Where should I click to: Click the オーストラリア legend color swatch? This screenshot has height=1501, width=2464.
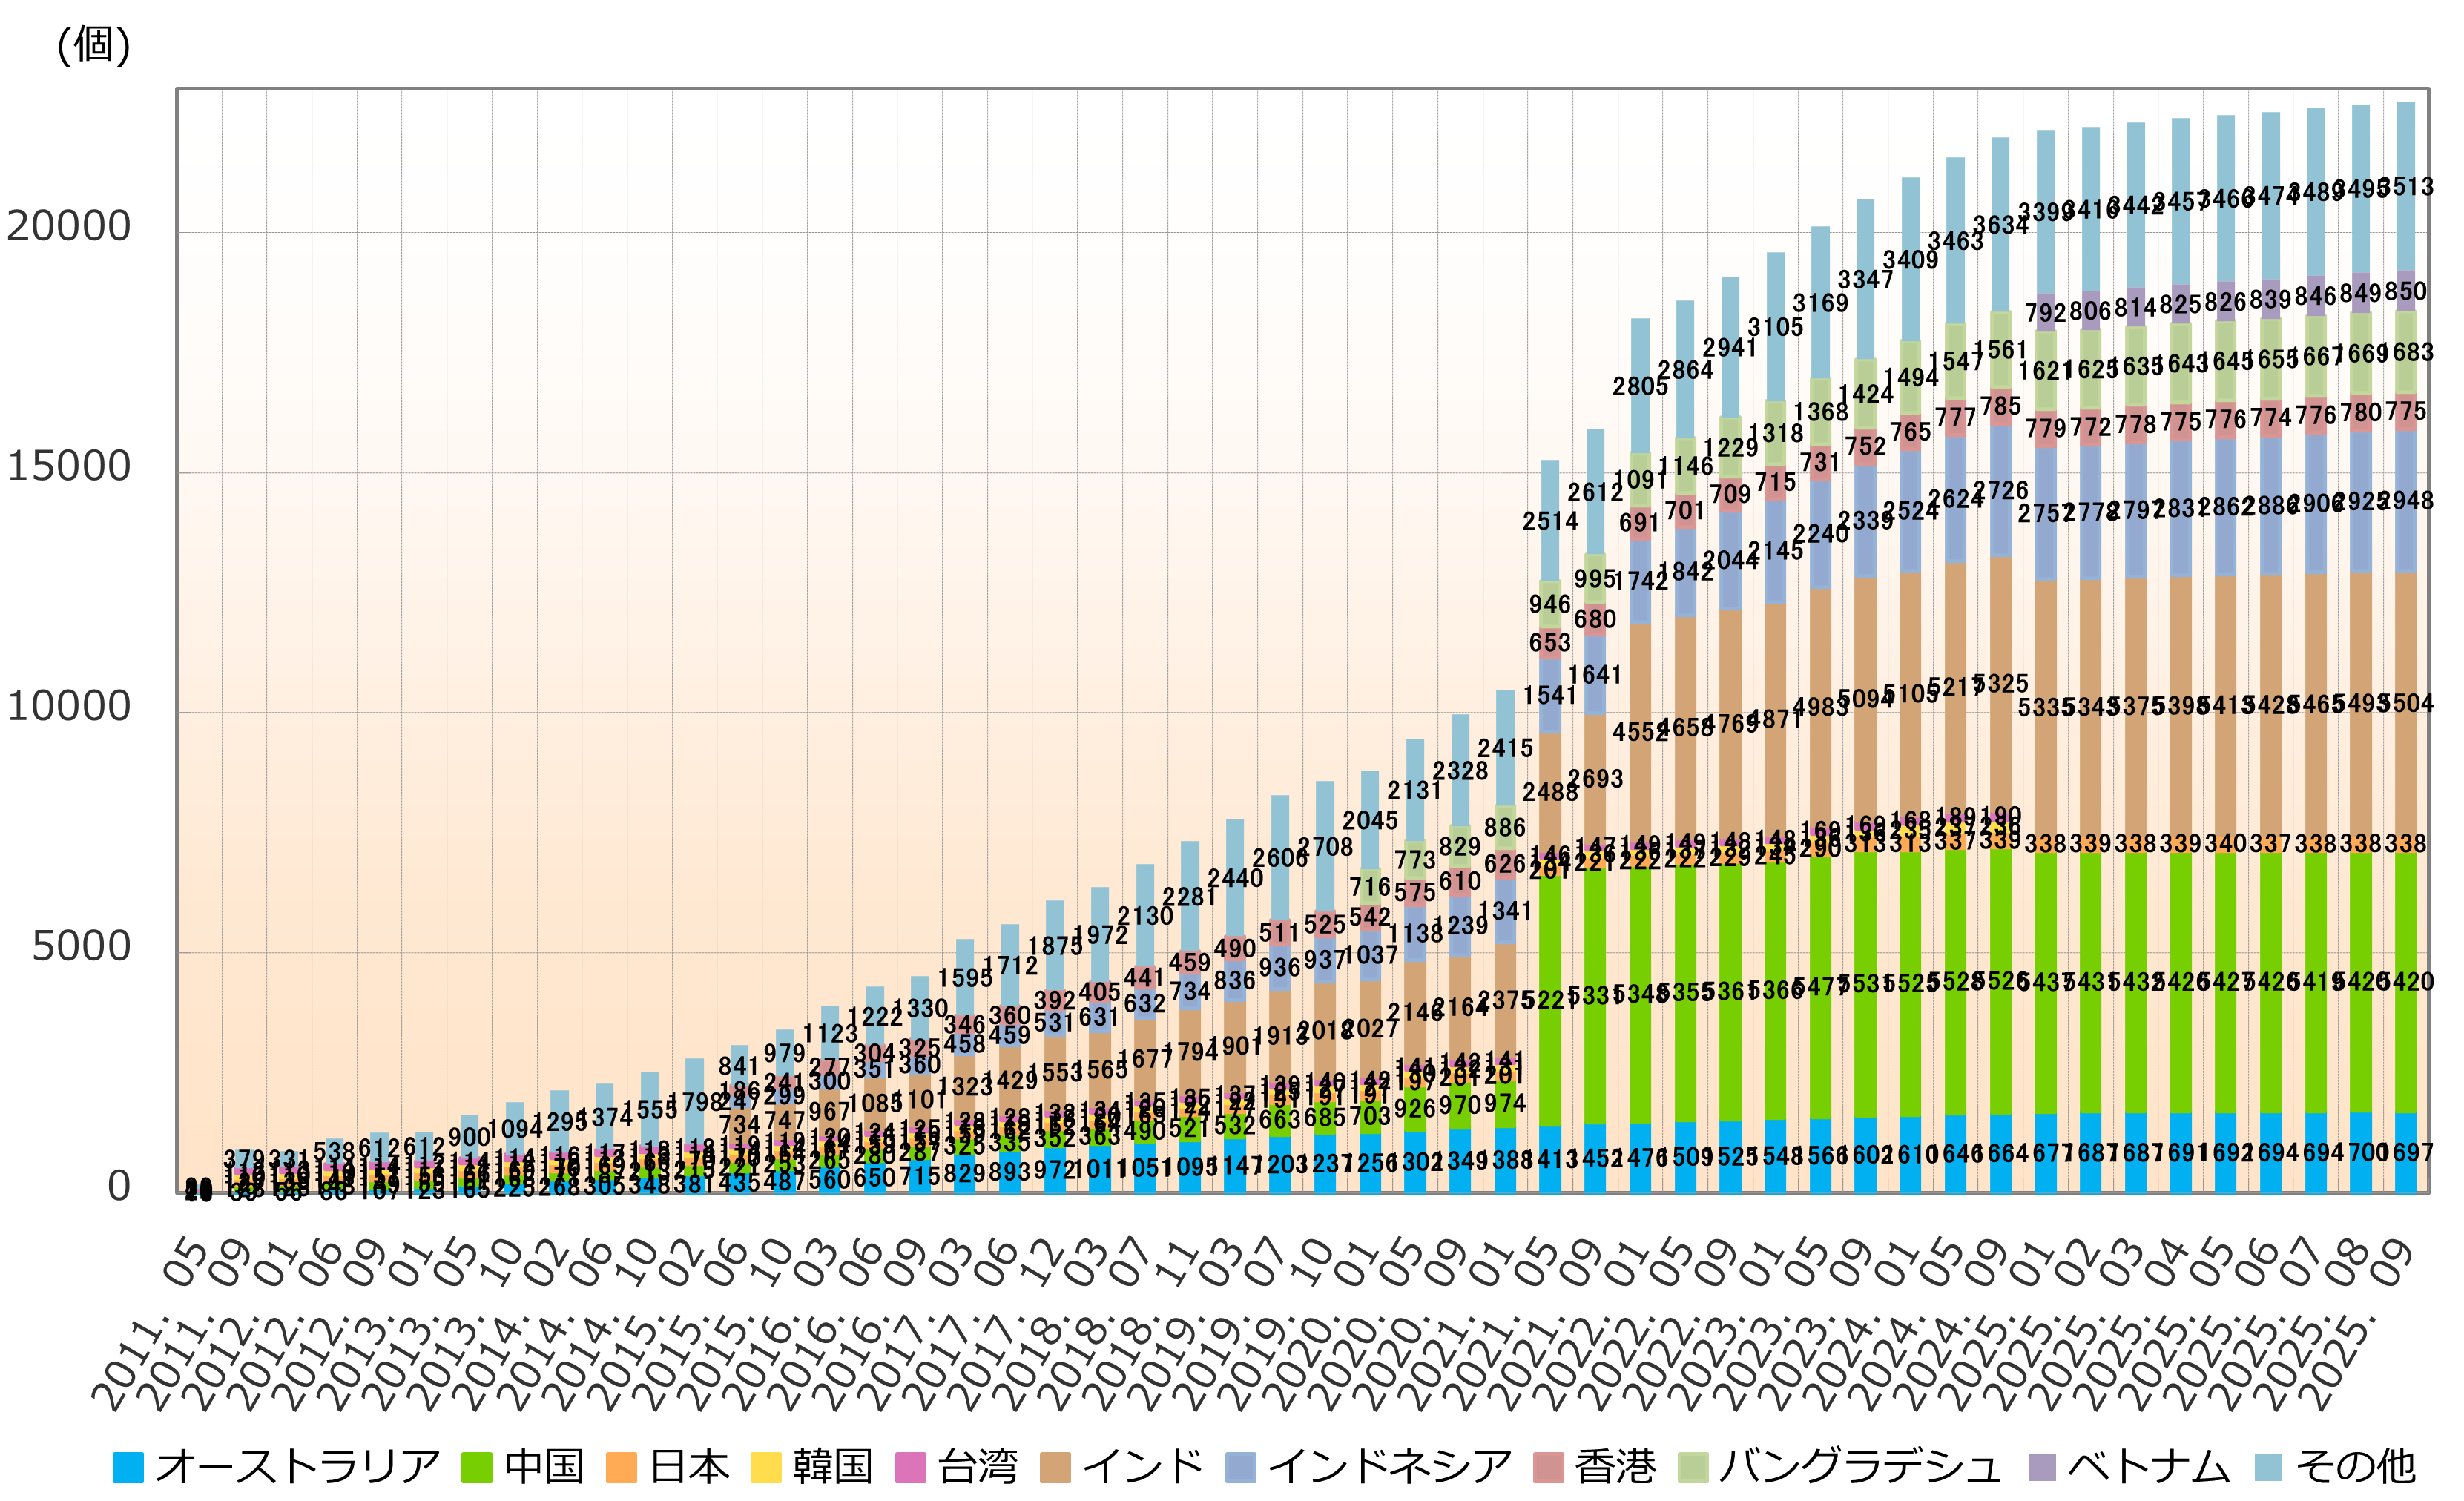128,1467
